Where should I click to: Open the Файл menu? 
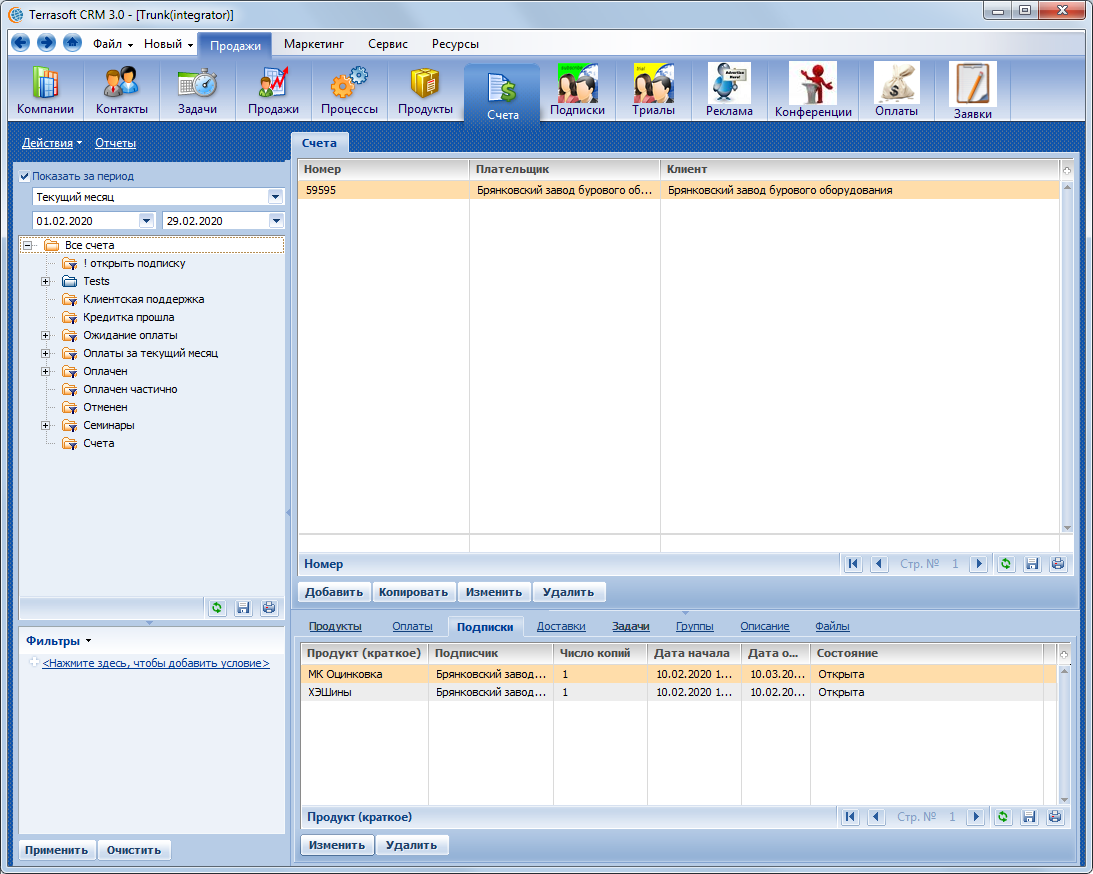click(112, 44)
